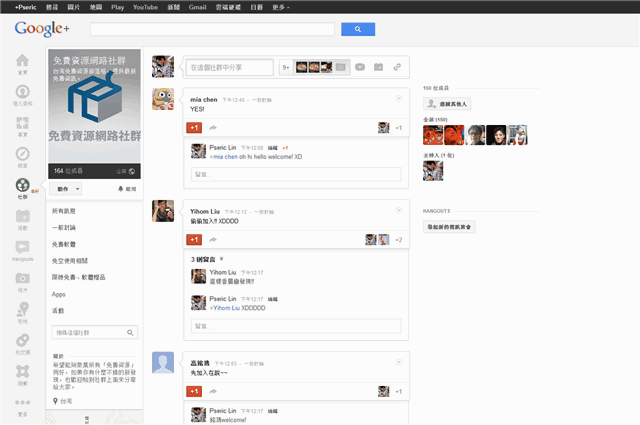The width and height of the screenshot is (640, 425).
Task: Select the Communities icon in sidebar
Action: 22,185
